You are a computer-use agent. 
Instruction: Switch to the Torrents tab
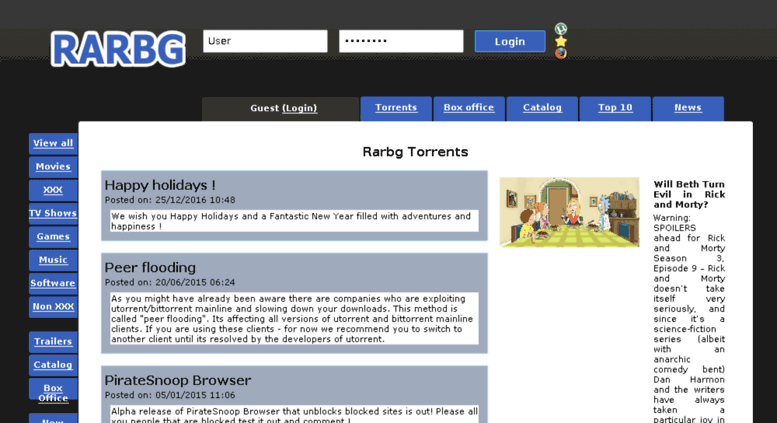click(396, 108)
